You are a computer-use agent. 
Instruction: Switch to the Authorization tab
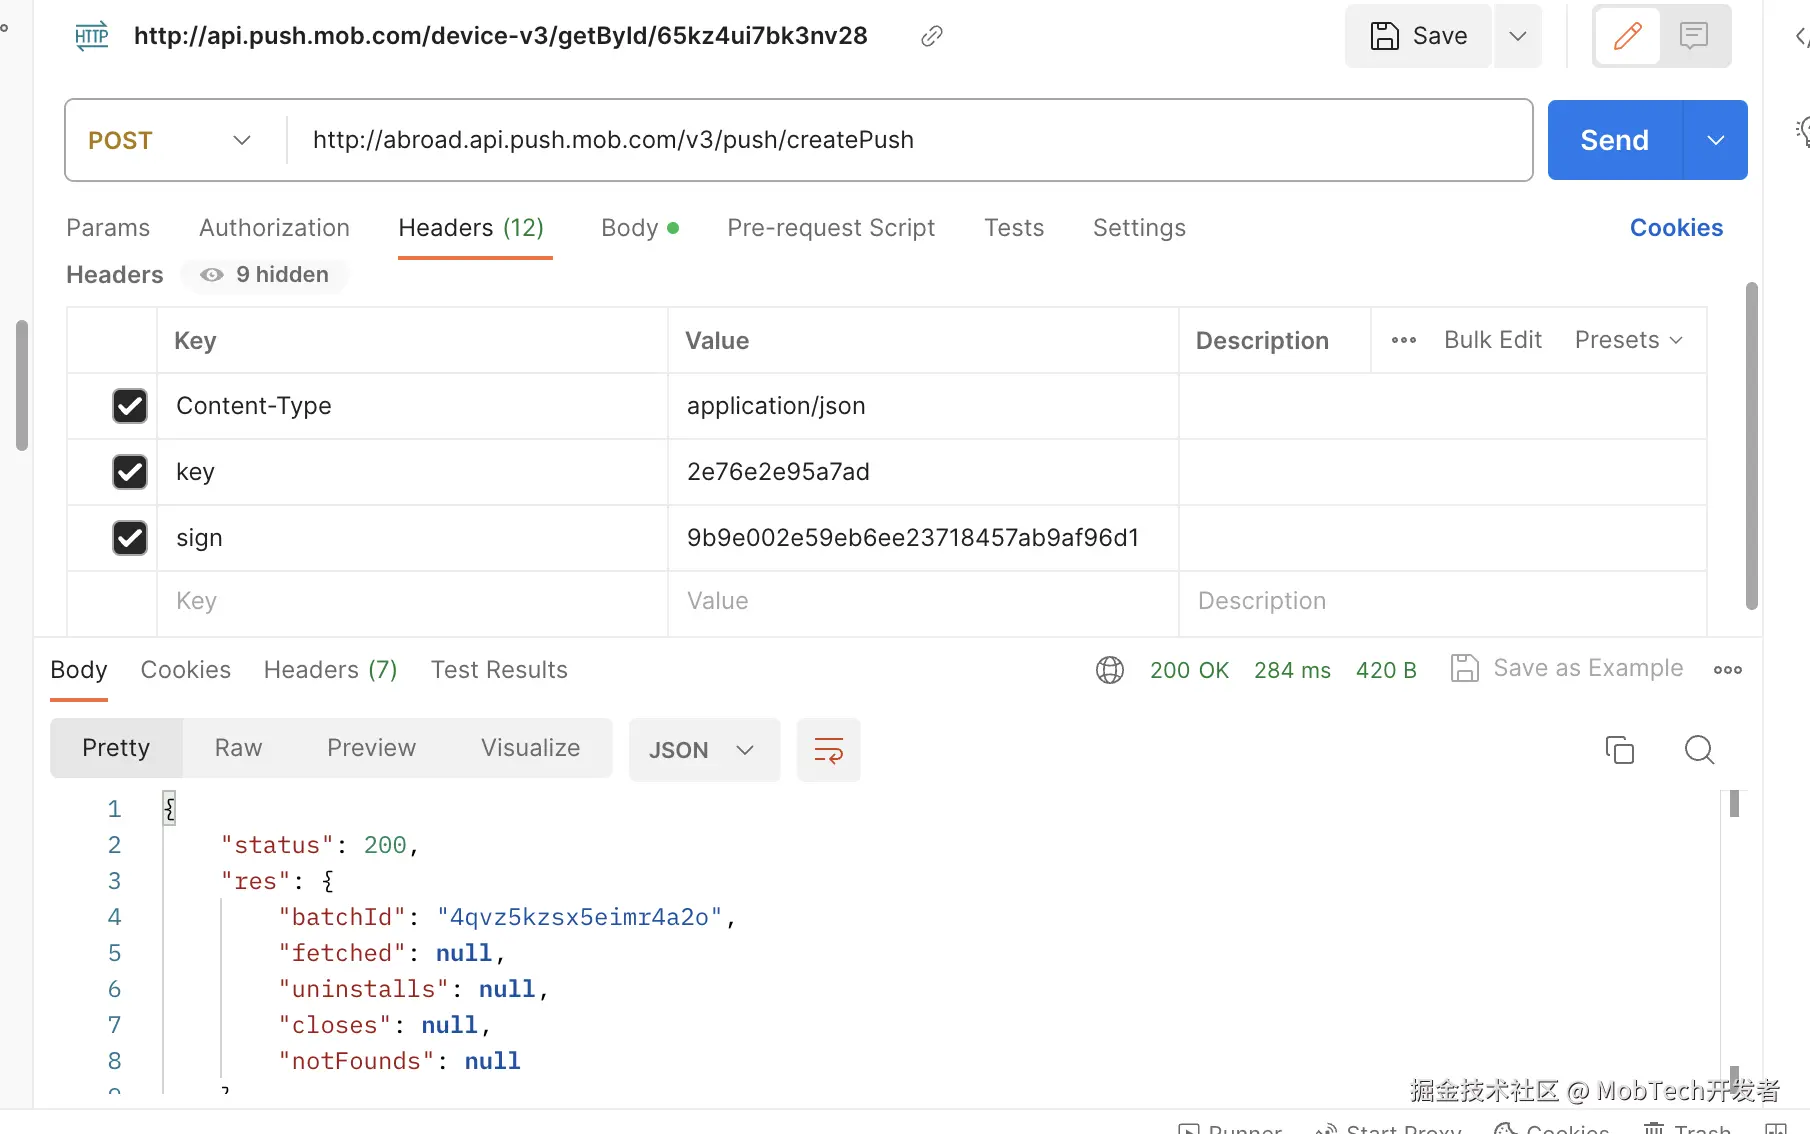click(x=274, y=228)
